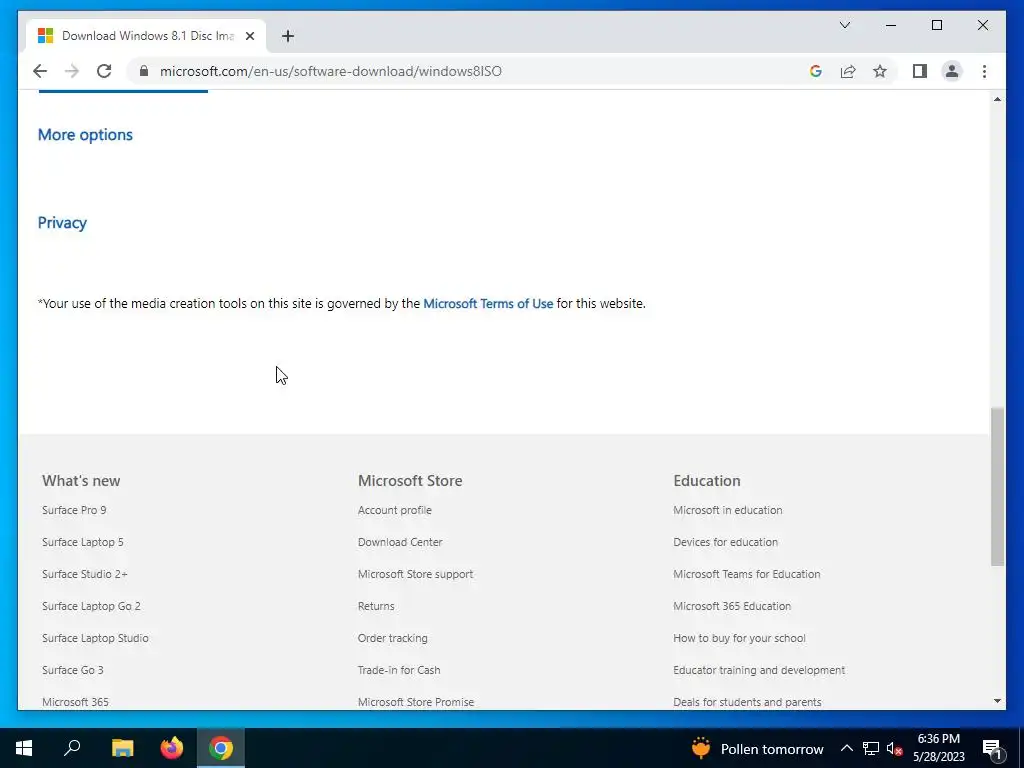Expand the Privacy section
The height and width of the screenshot is (768, 1024).
click(x=62, y=223)
